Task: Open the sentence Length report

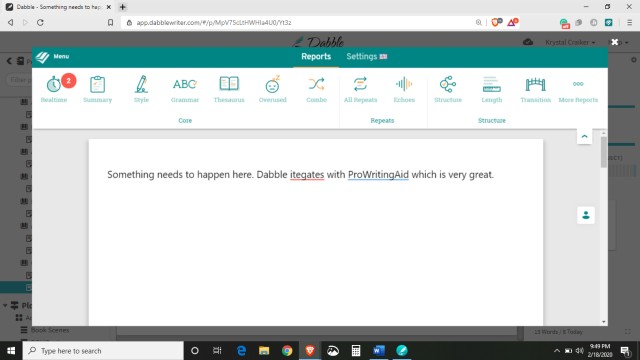Action: pos(491,89)
